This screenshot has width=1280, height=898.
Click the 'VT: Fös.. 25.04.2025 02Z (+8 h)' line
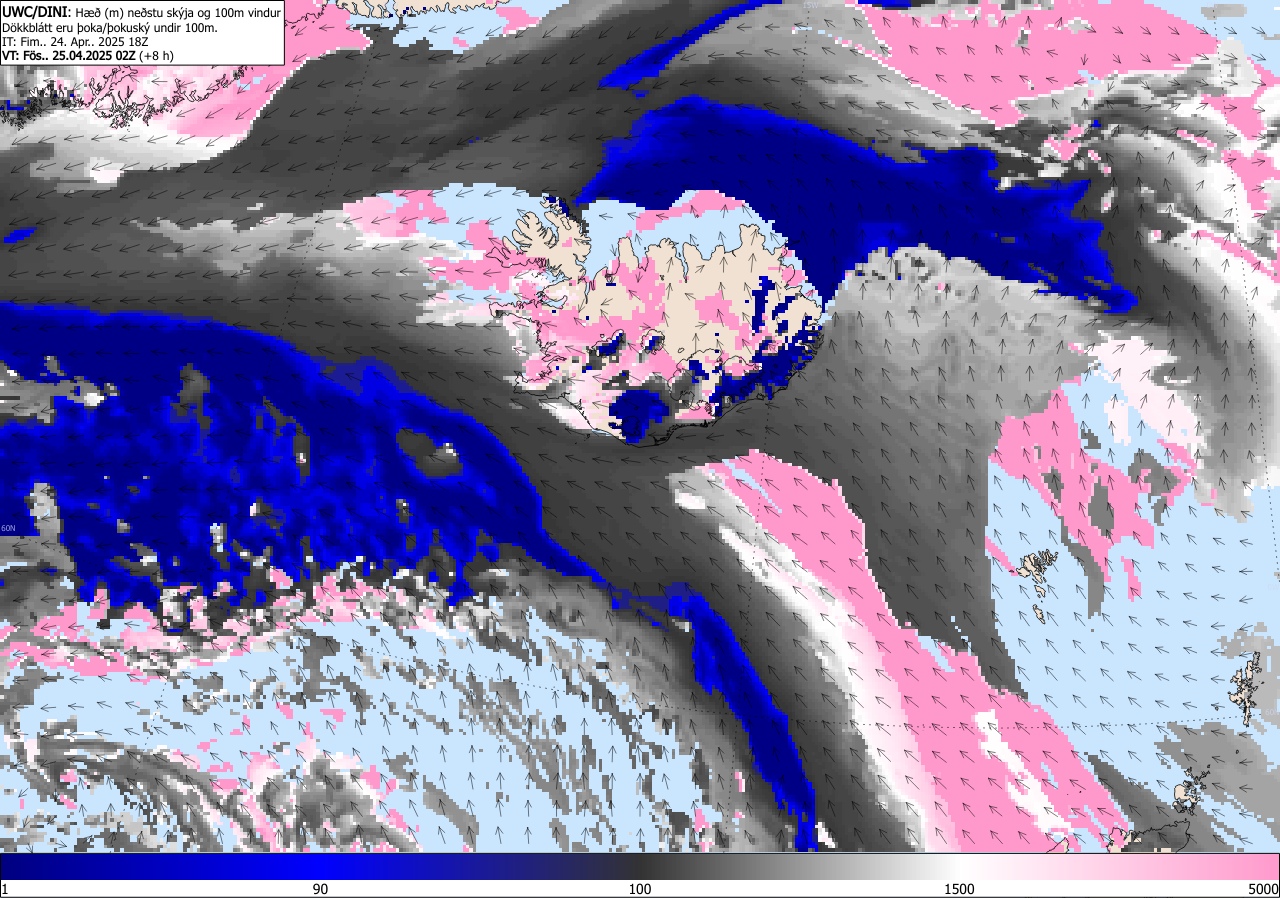pyautogui.click(x=88, y=56)
